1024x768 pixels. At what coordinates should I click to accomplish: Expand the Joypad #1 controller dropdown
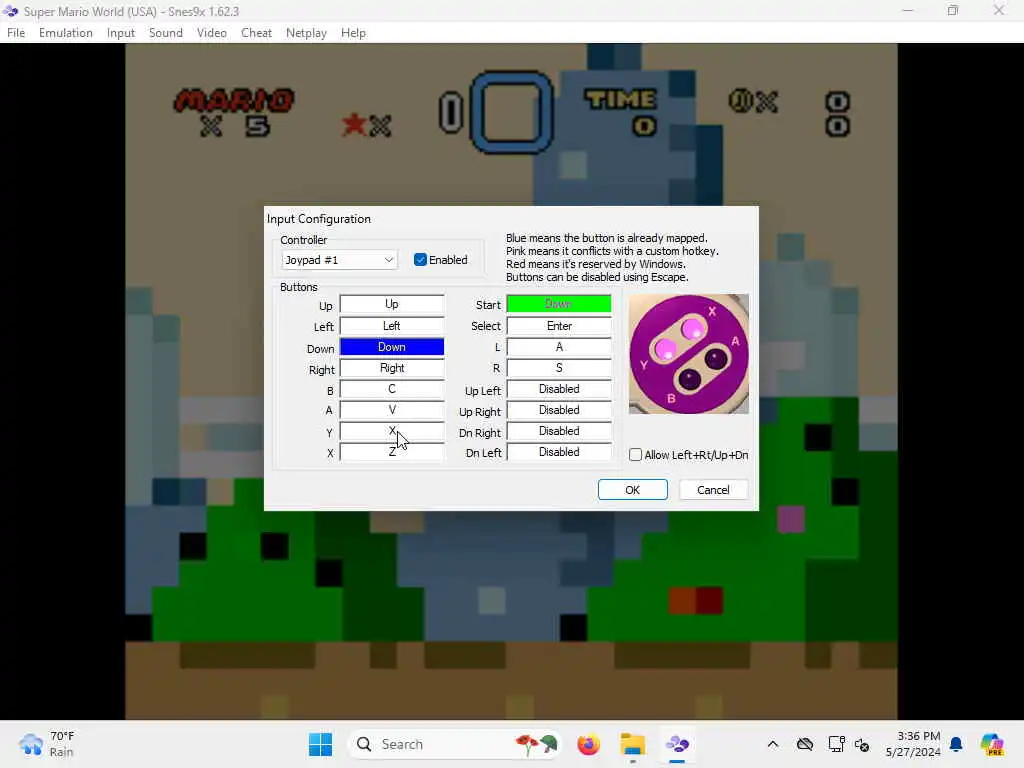tap(340, 260)
